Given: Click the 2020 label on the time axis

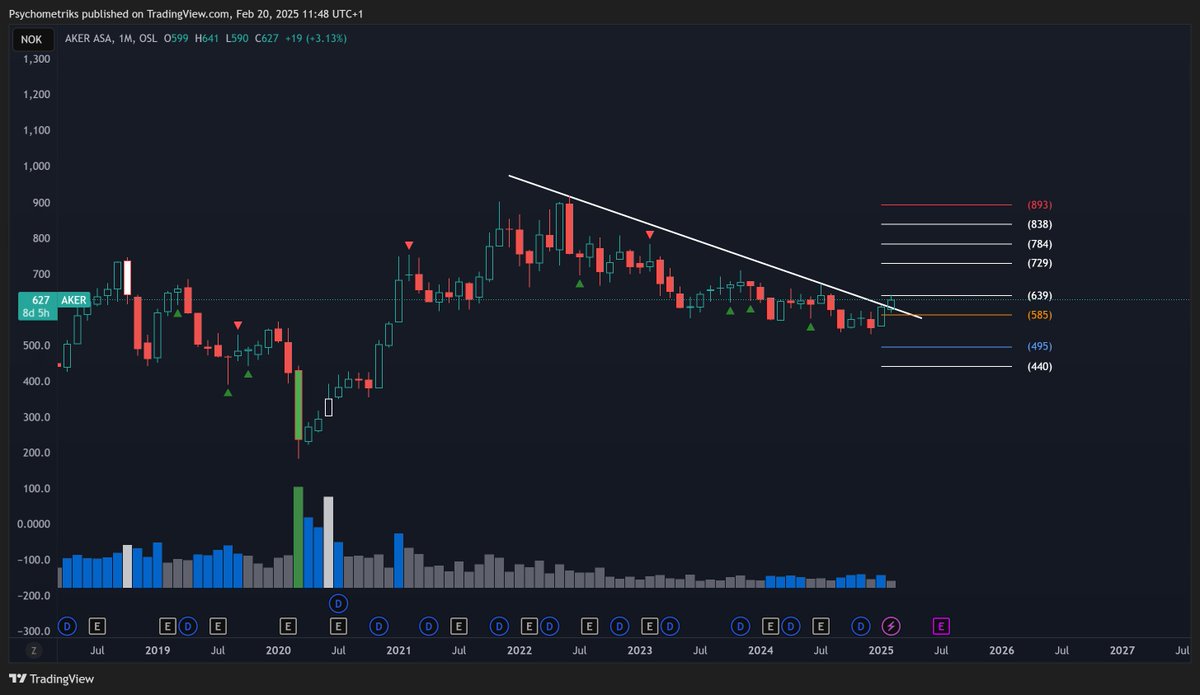Looking at the screenshot, I should click(x=278, y=650).
